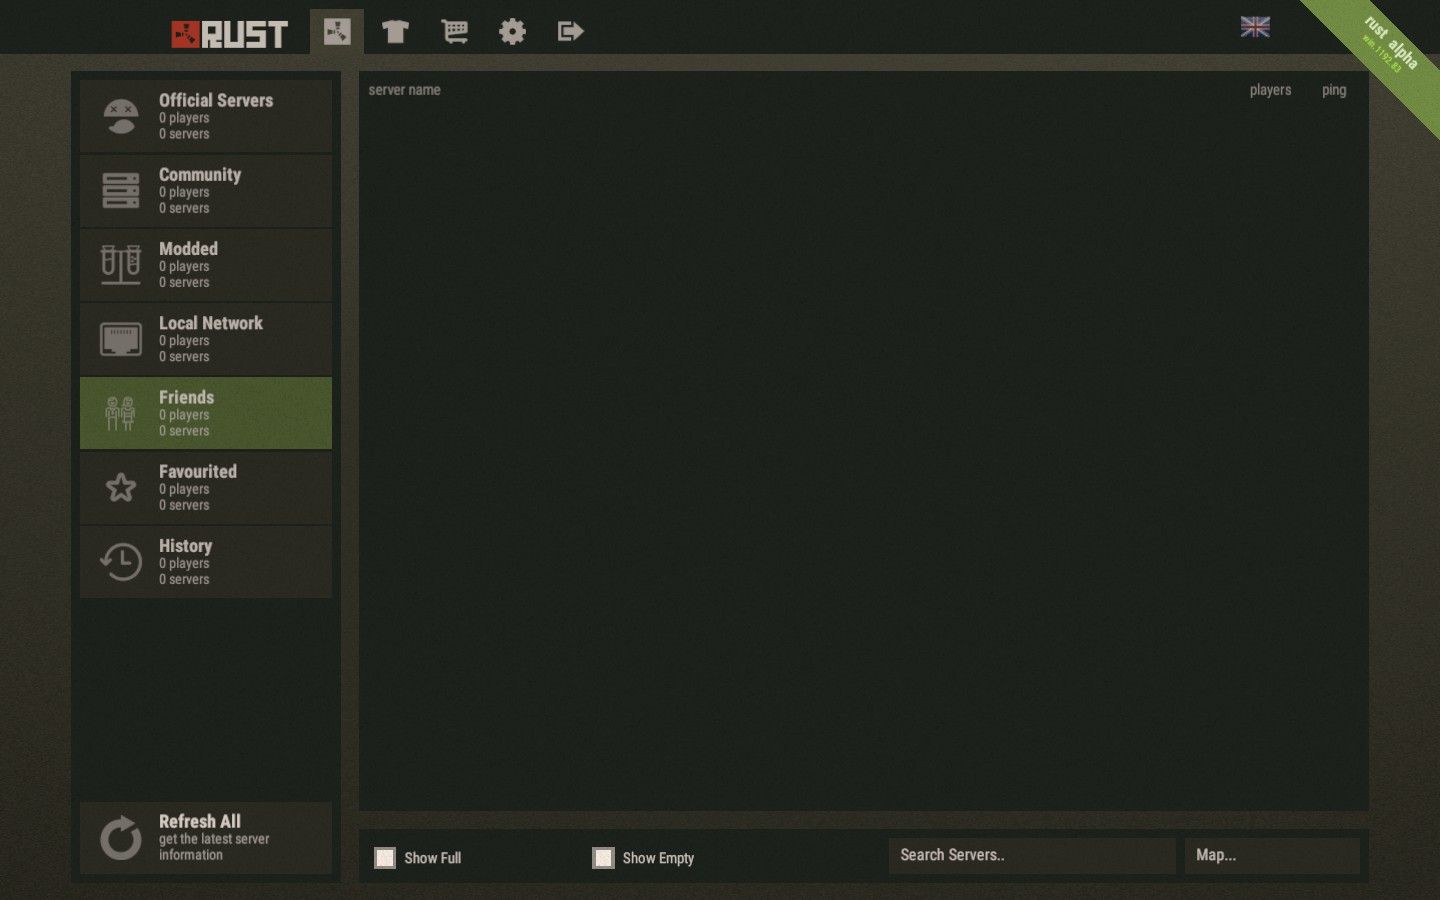Image resolution: width=1440 pixels, height=900 pixels.
Task: Toggle the Show Empty checkbox
Action: coord(603,858)
